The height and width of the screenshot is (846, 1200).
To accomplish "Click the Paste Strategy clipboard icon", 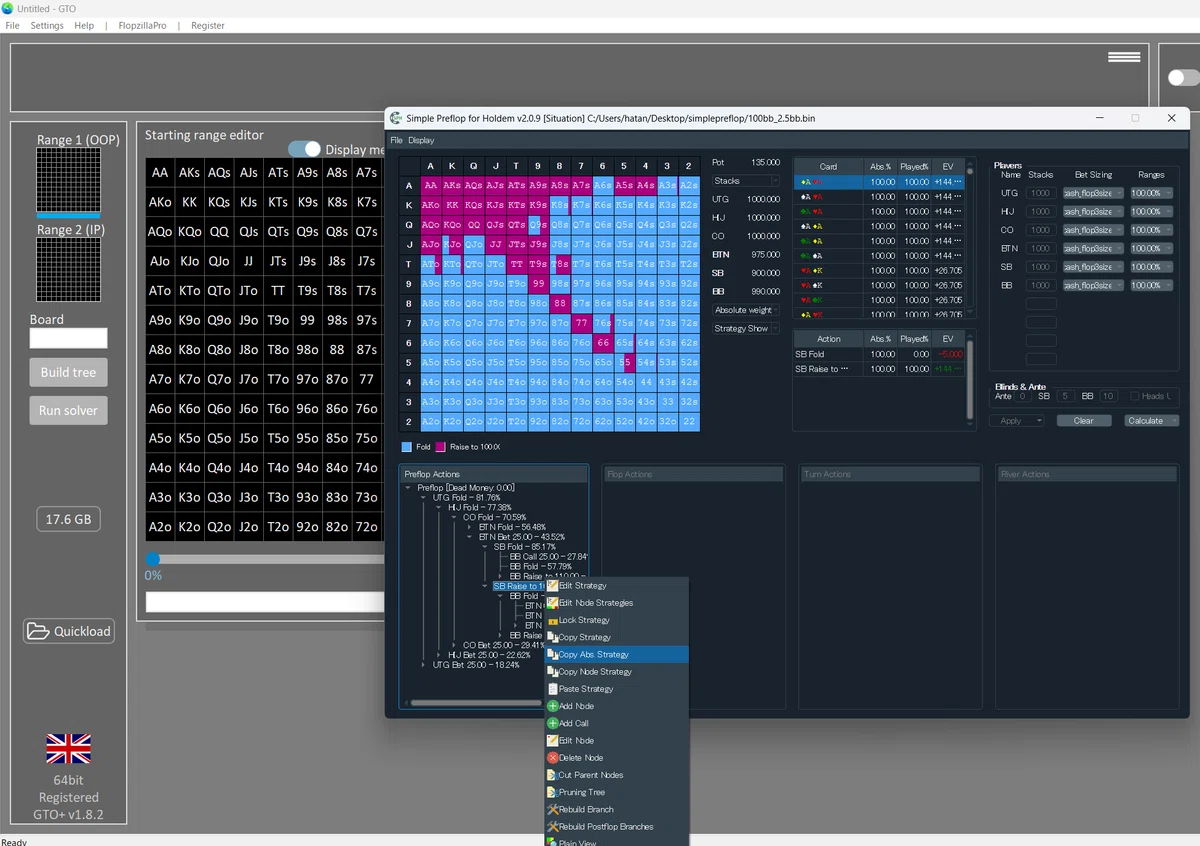I will point(552,689).
